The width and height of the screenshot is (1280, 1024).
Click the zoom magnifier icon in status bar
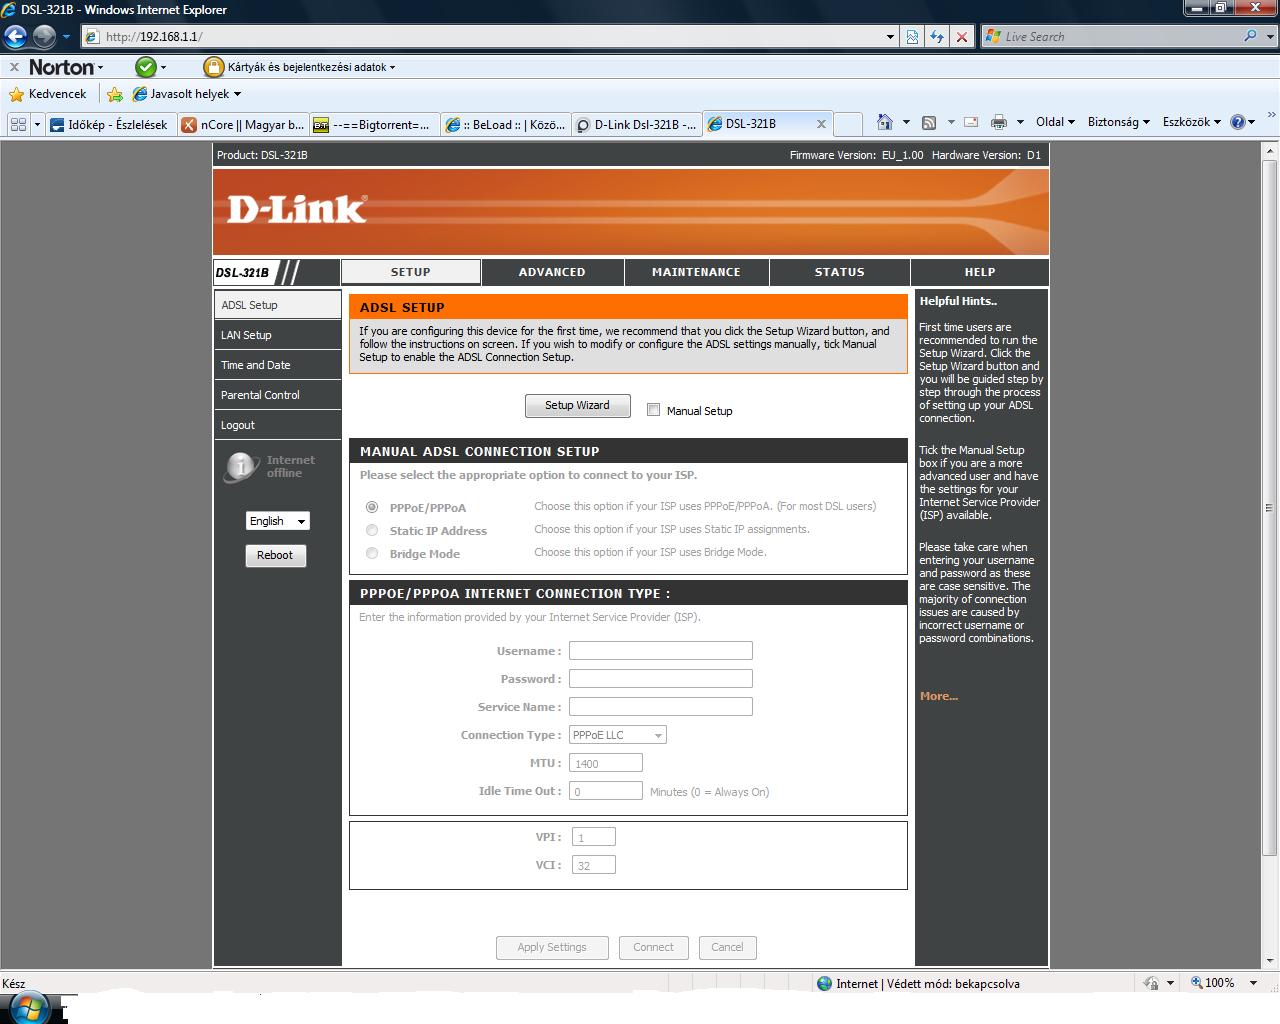(x=1196, y=983)
